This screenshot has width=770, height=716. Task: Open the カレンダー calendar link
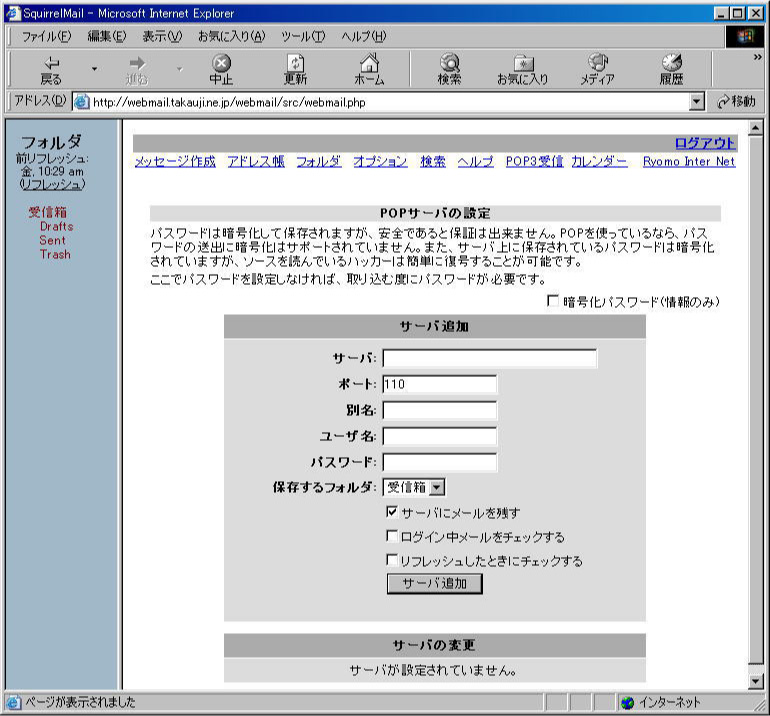[x=599, y=162]
